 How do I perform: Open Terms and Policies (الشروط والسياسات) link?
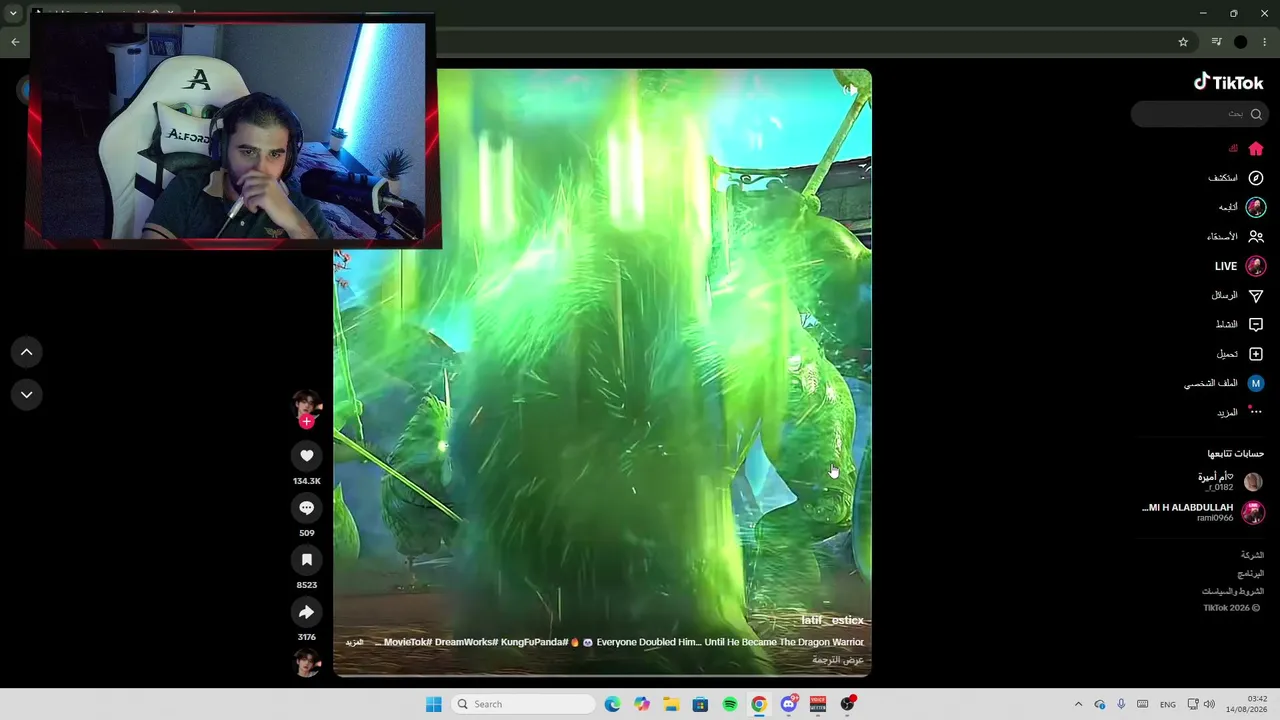click(x=1233, y=592)
